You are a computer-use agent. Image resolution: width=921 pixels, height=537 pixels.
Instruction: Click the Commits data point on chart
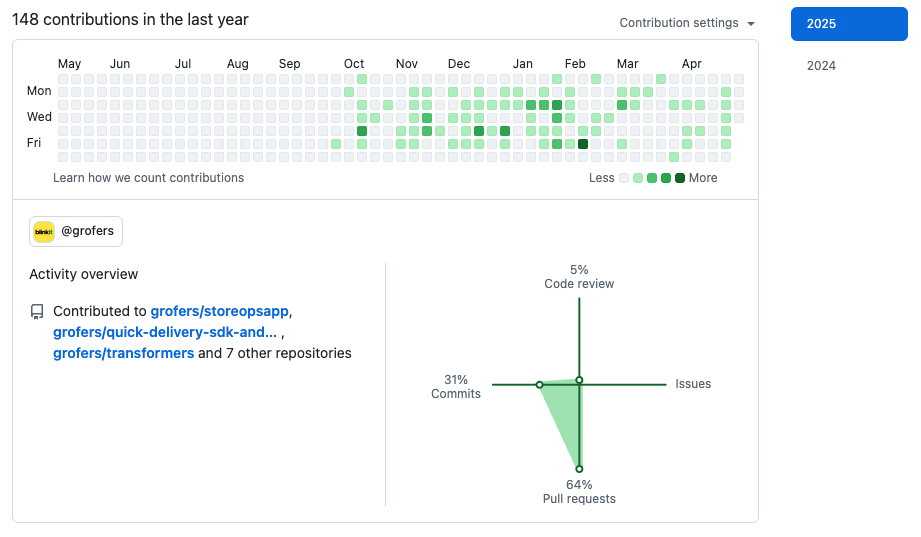pos(539,385)
